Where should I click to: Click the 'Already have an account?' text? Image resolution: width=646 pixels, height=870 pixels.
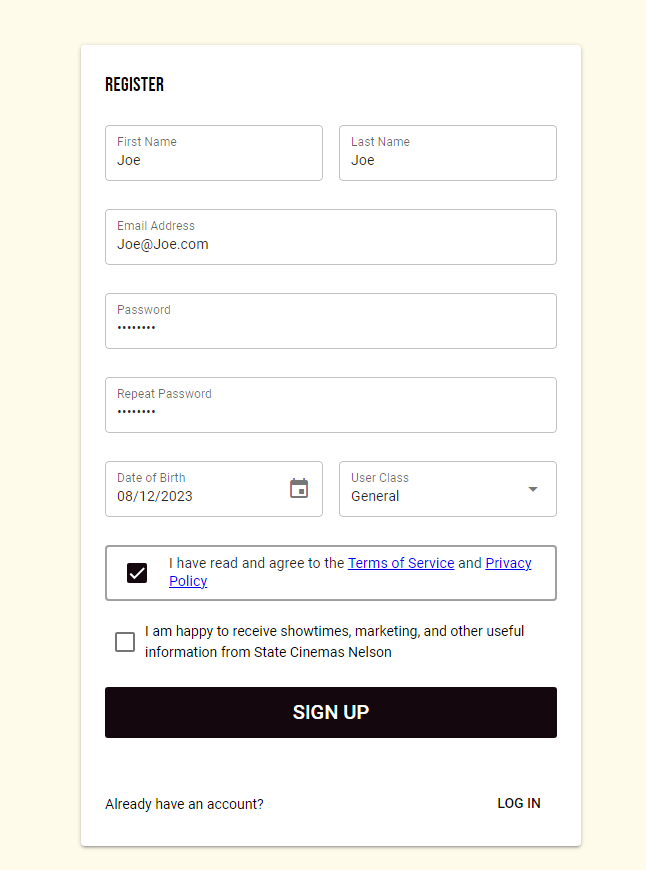(184, 804)
